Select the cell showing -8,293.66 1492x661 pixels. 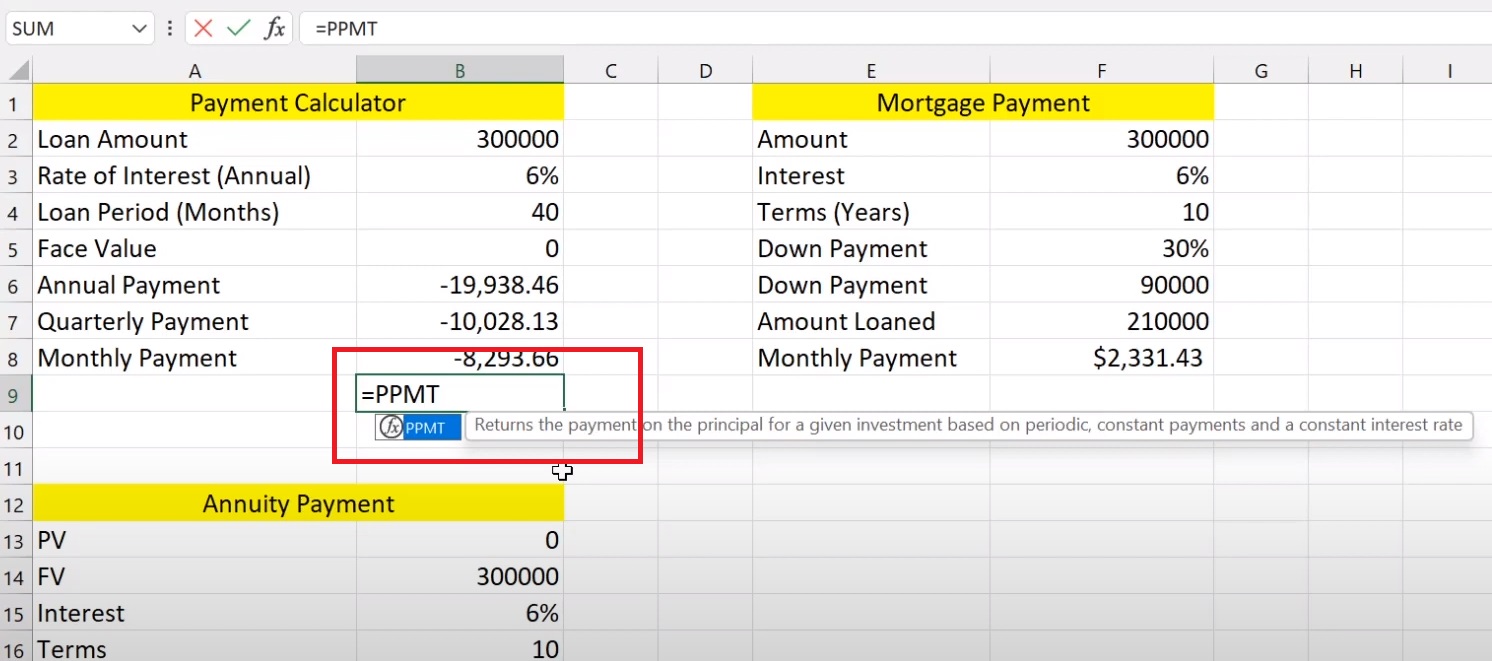coord(459,358)
